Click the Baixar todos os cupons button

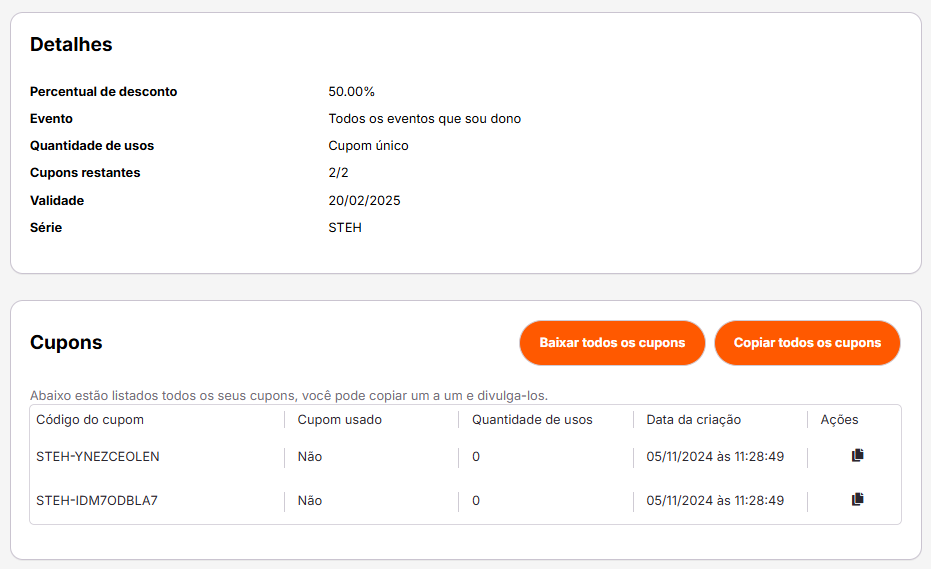[x=612, y=343]
